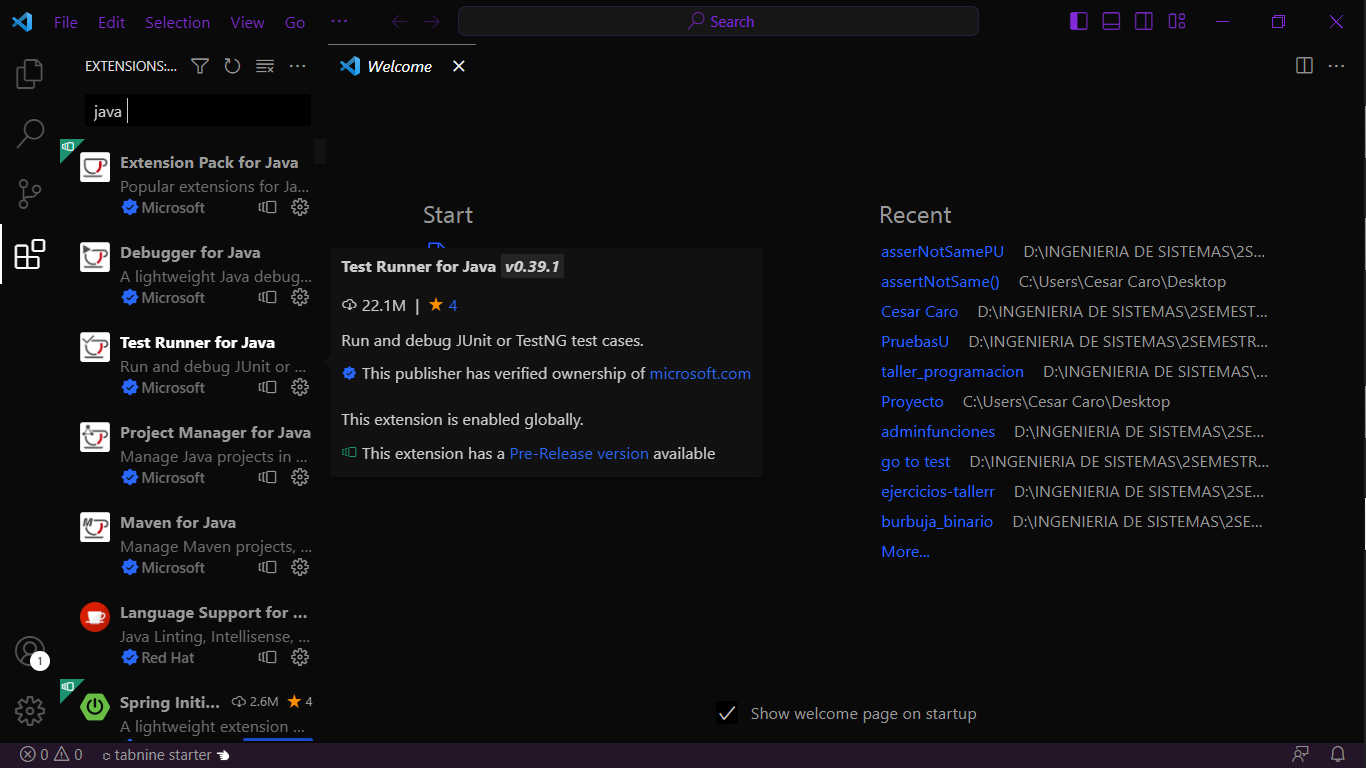Split the editor to the right

pos(1304,66)
